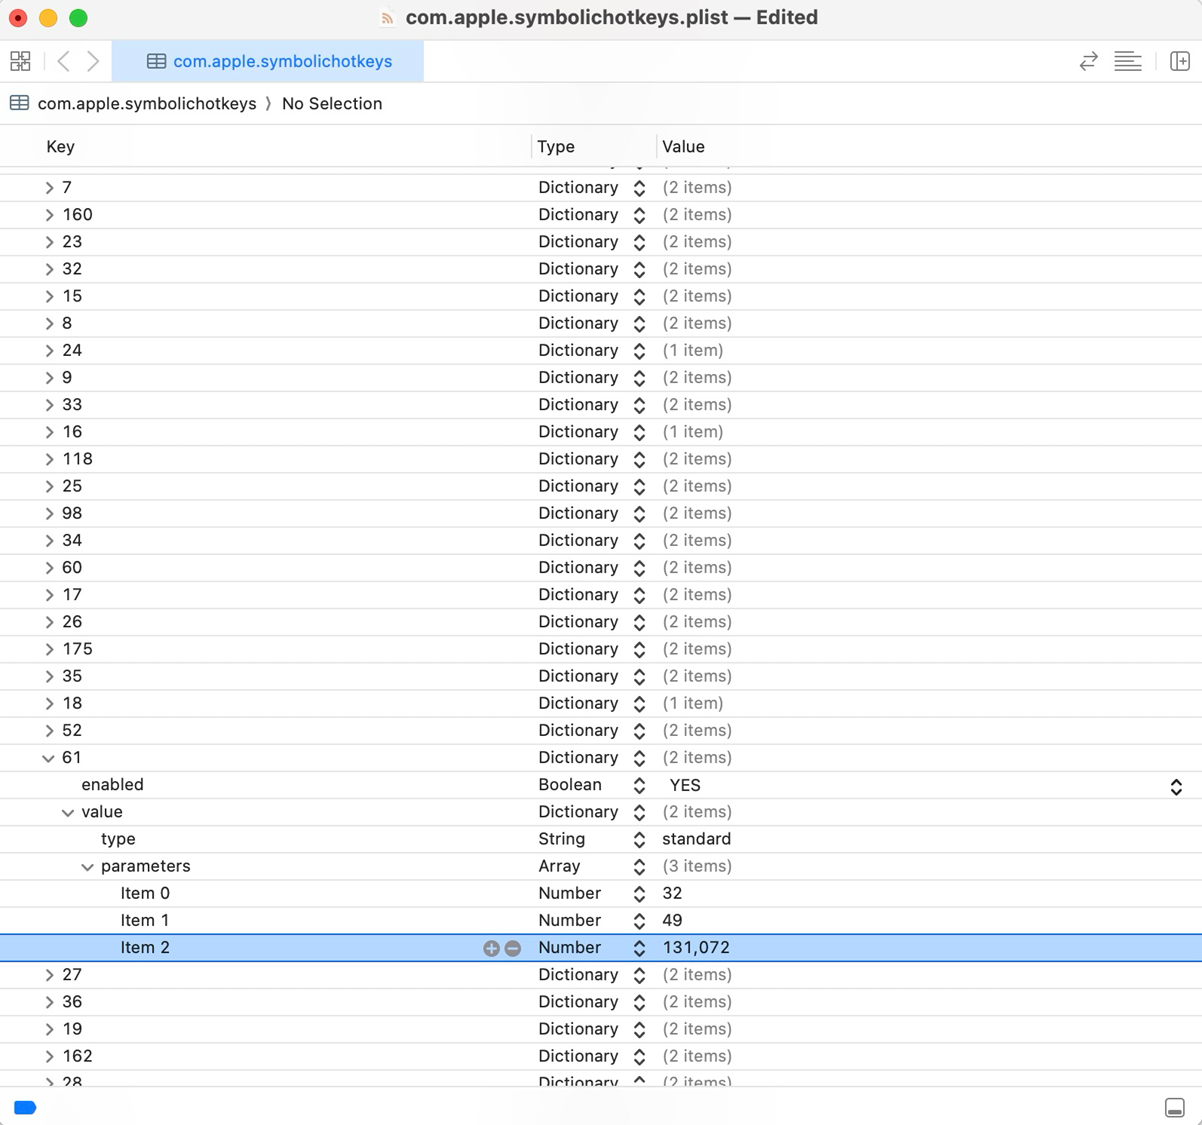Open the YES/NO value popup for enabled
The image size is (1202, 1125).
[x=1176, y=786]
